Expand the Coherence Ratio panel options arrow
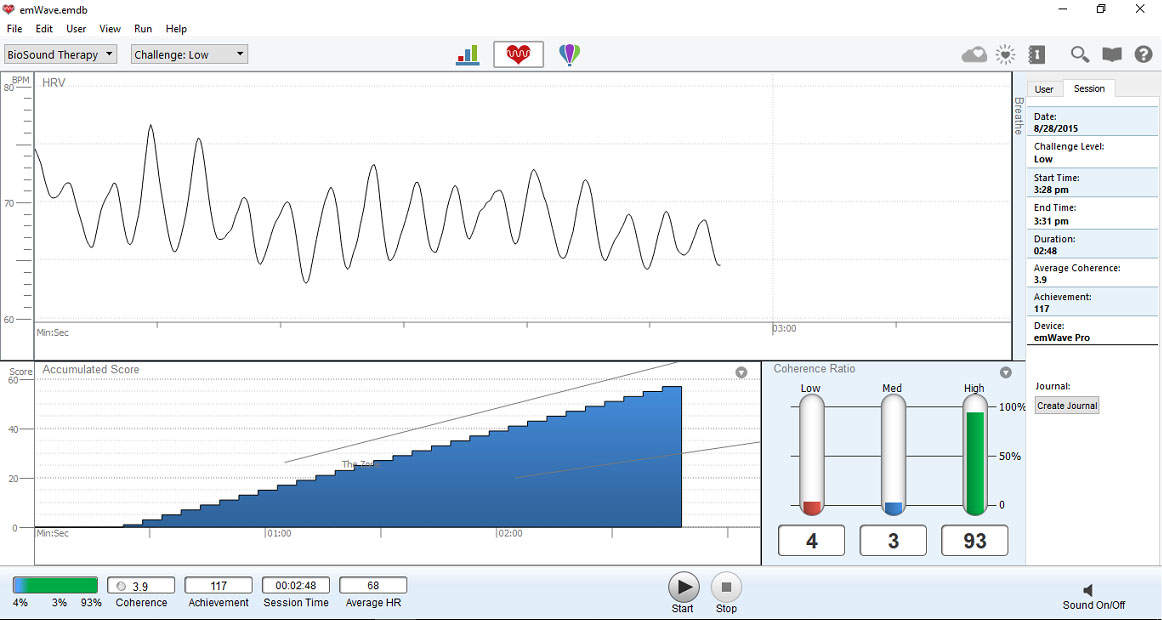The image size is (1162, 620). (1005, 372)
